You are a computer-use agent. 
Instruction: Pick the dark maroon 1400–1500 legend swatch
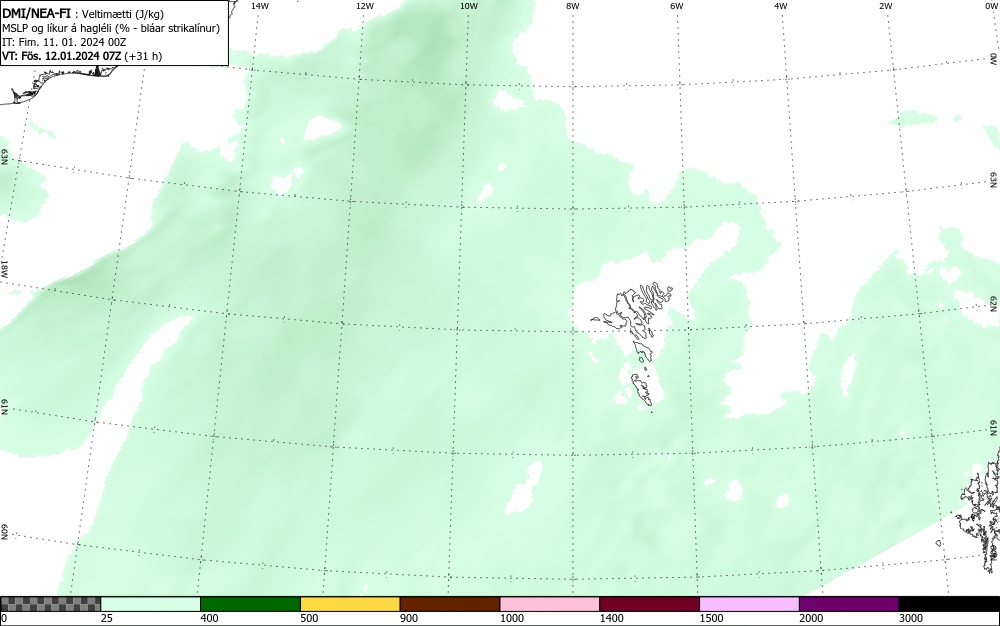tap(649, 604)
